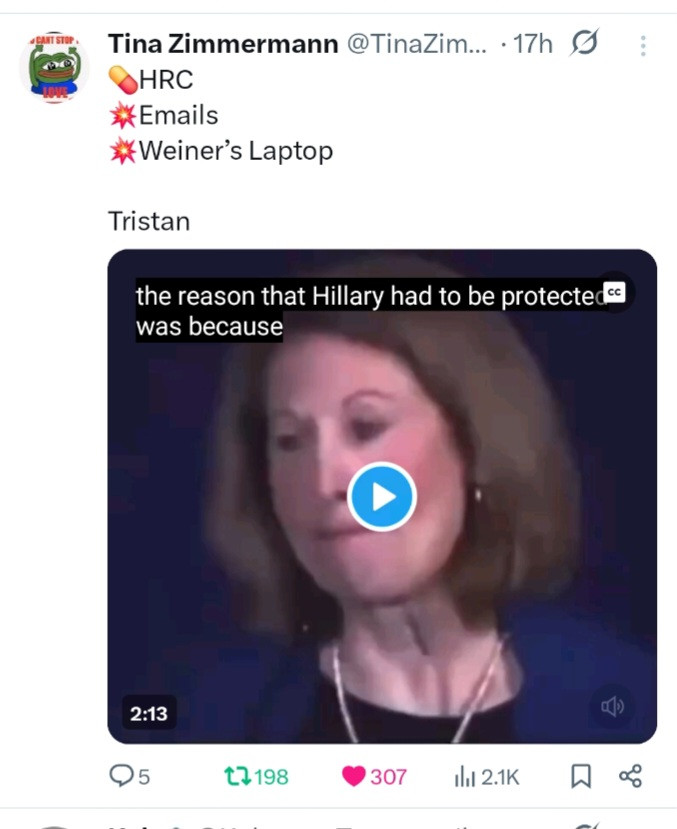Click the Weiner's Laptop tweet text
Screen dimensions: 677x829
236,151
